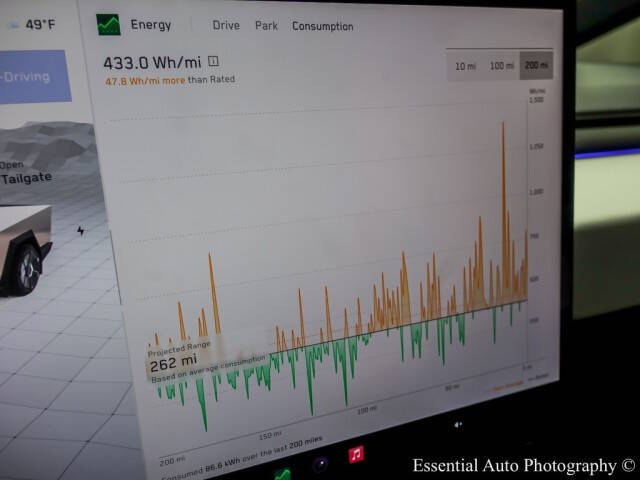Open the info icon beside 433.0 Wh/mi
Image resolution: width=640 pixels, height=480 pixels.
point(213,61)
